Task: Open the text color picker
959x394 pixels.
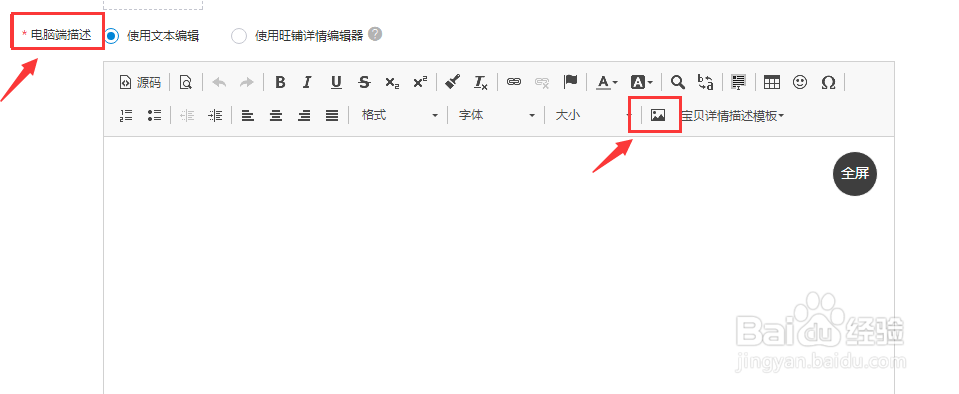Action: point(607,82)
